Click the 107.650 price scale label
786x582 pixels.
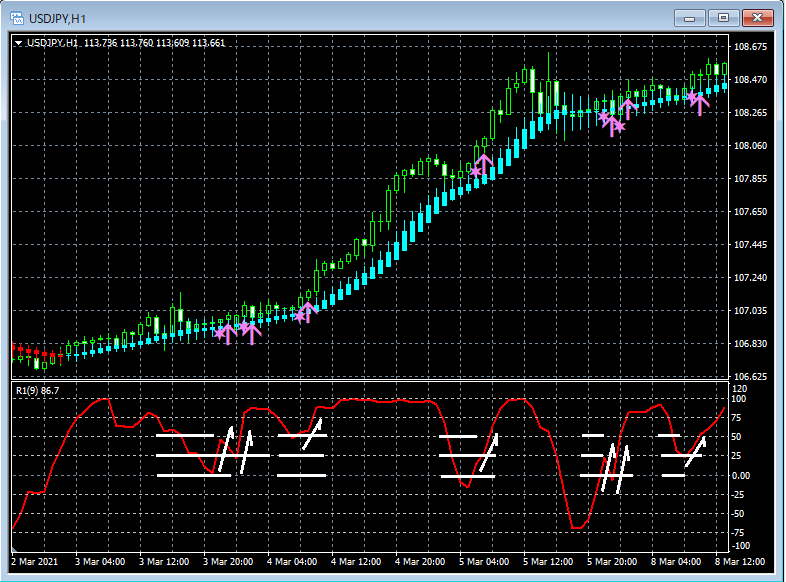point(750,212)
